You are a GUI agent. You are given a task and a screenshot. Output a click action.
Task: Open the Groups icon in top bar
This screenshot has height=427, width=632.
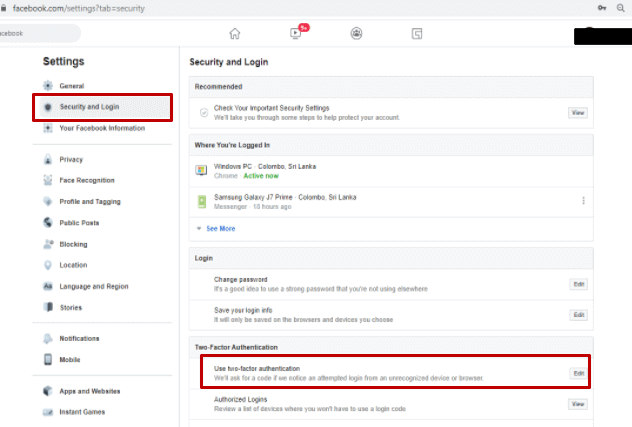[356, 33]
